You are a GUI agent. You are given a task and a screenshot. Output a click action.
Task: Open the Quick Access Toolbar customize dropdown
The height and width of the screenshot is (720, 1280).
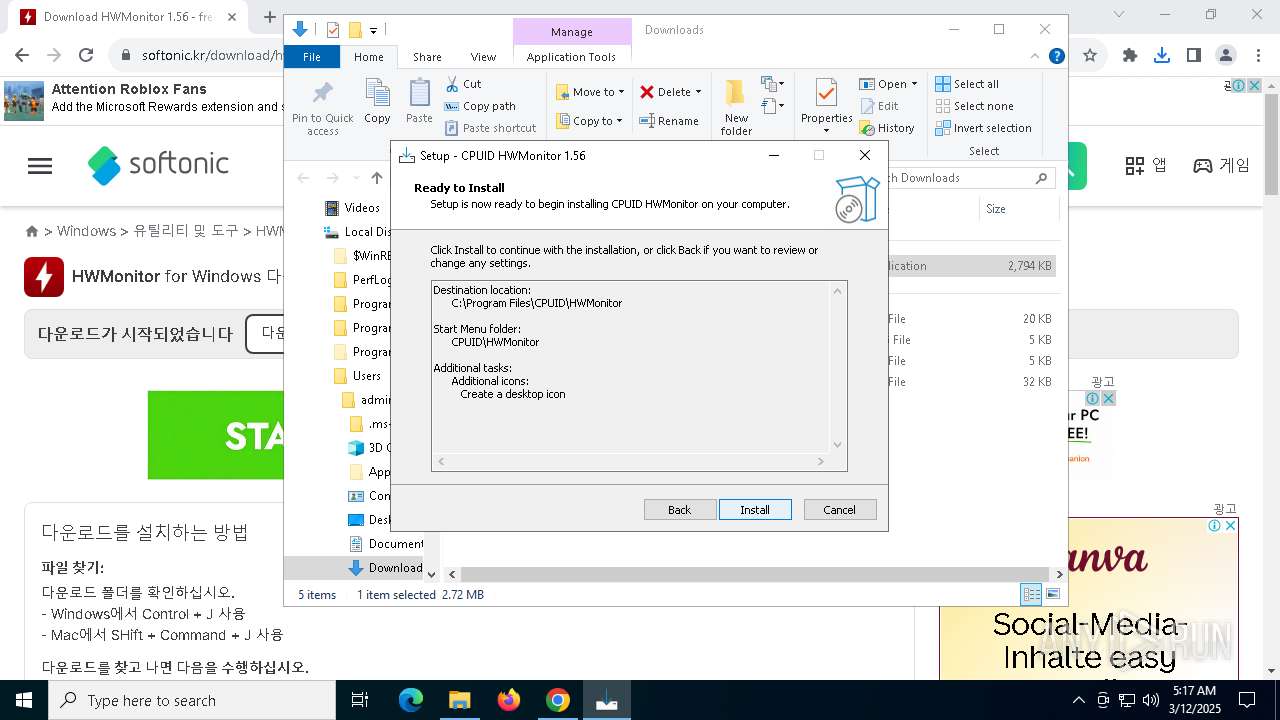373,31
